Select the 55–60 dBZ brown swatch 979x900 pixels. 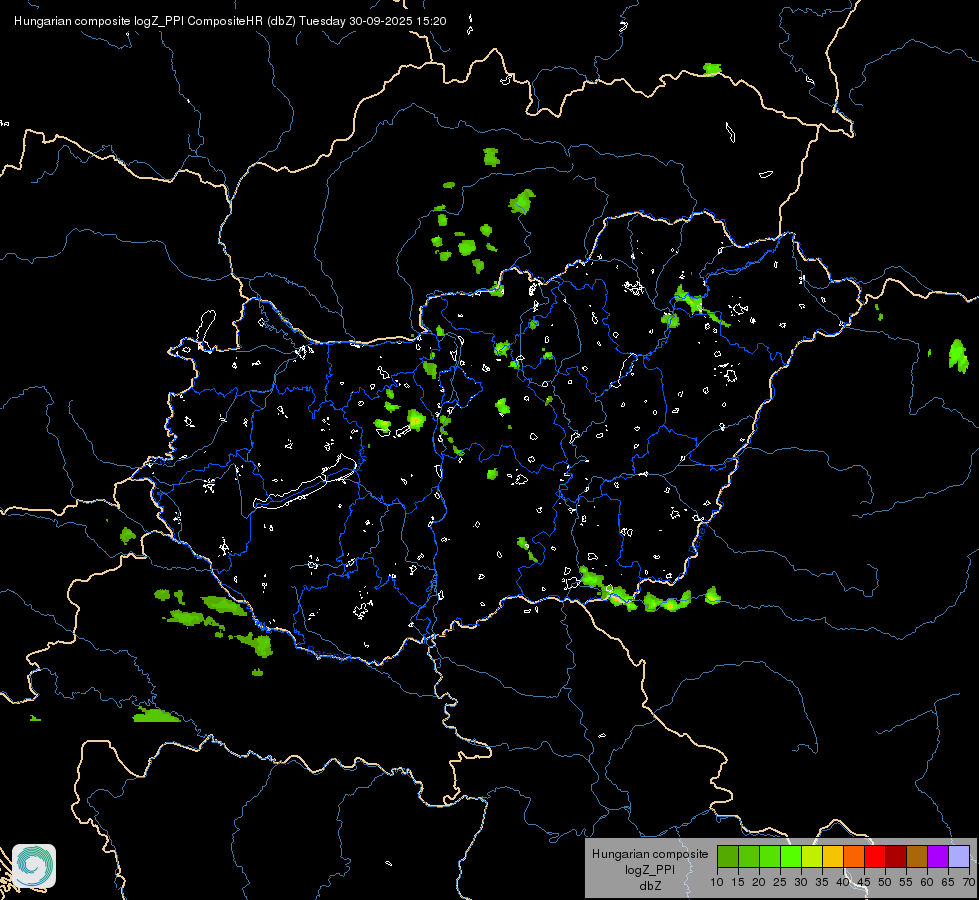916,856
